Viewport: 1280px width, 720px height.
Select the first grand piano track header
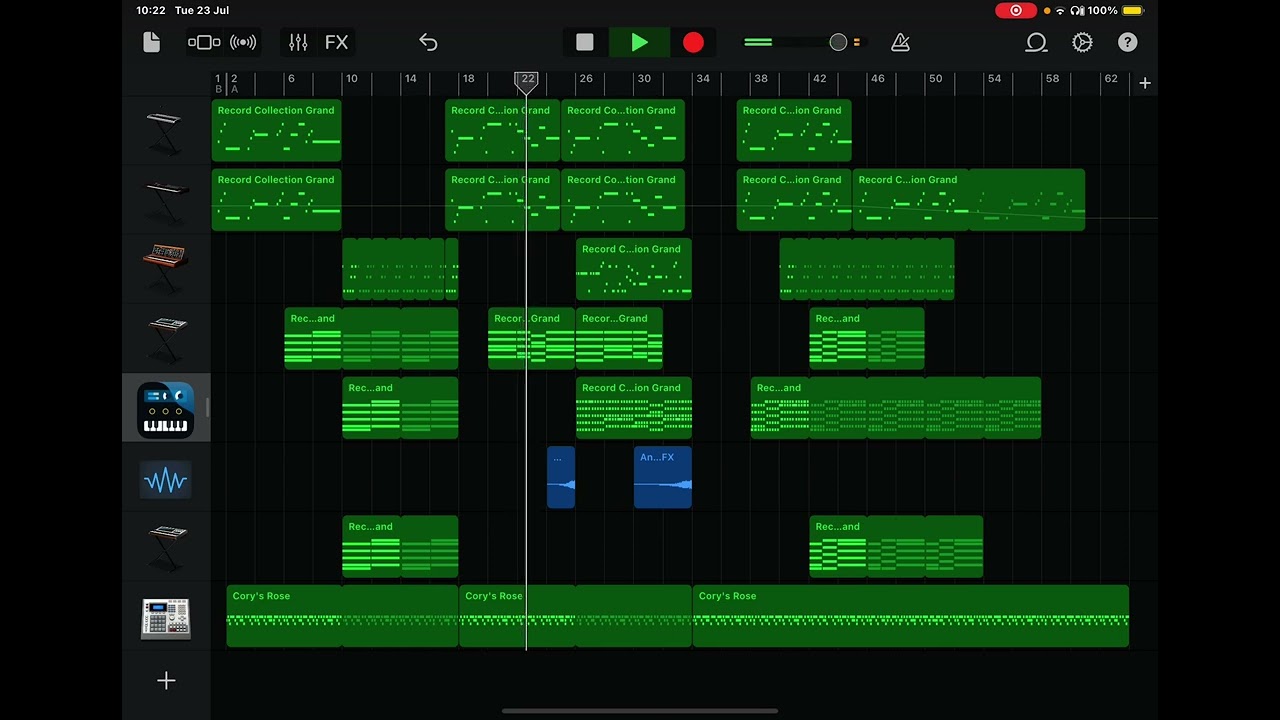166,130
